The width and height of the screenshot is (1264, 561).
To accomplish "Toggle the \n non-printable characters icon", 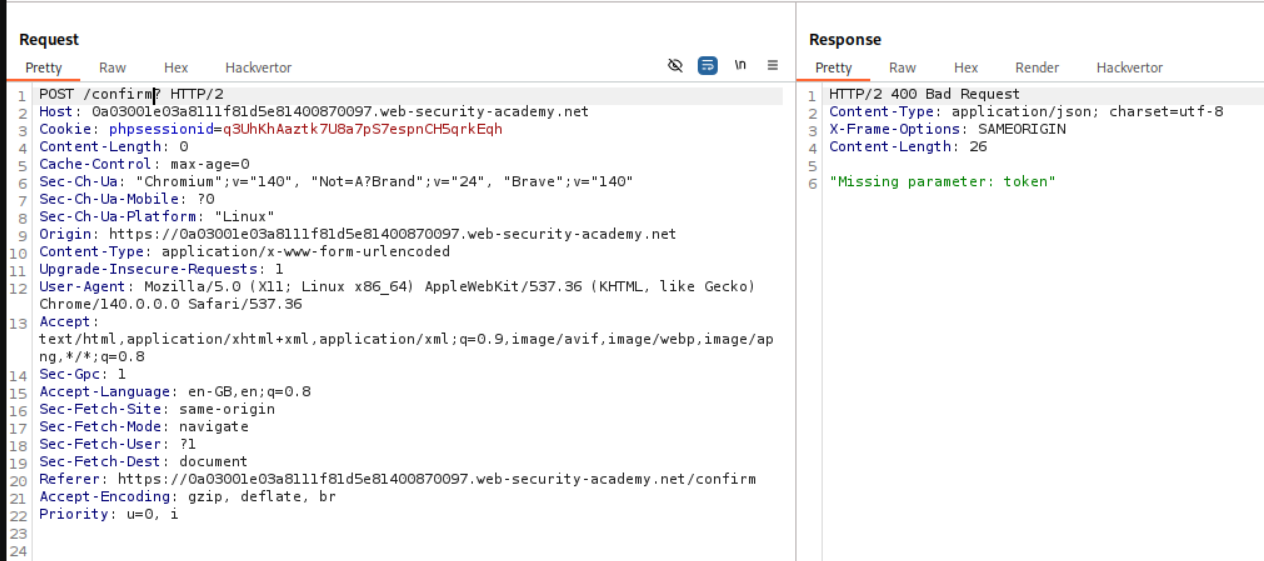I will click(x=740, y=66).
